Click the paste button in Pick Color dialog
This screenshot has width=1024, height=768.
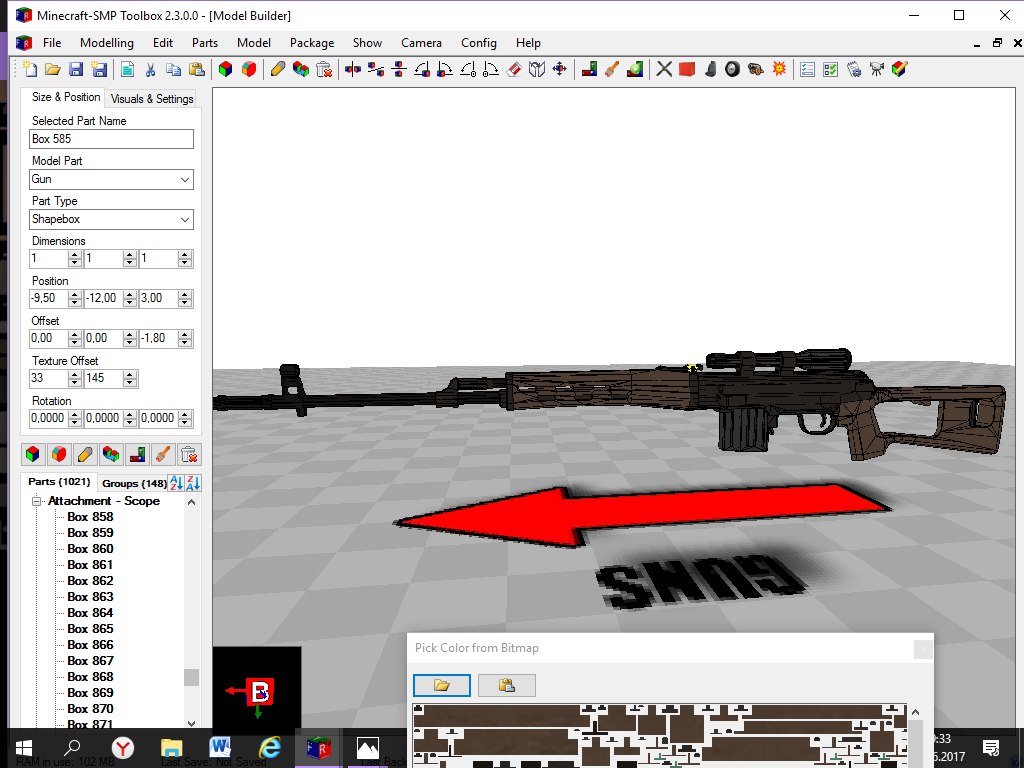507,685
